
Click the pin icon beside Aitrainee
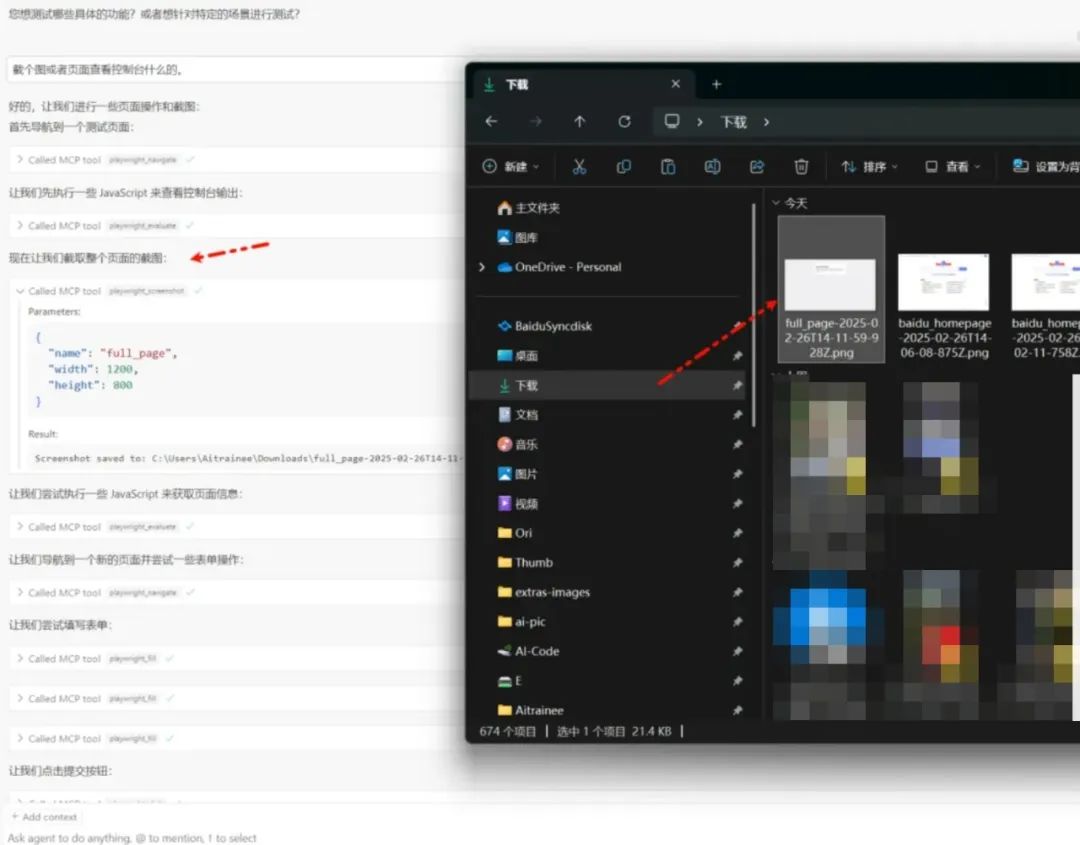737,710
